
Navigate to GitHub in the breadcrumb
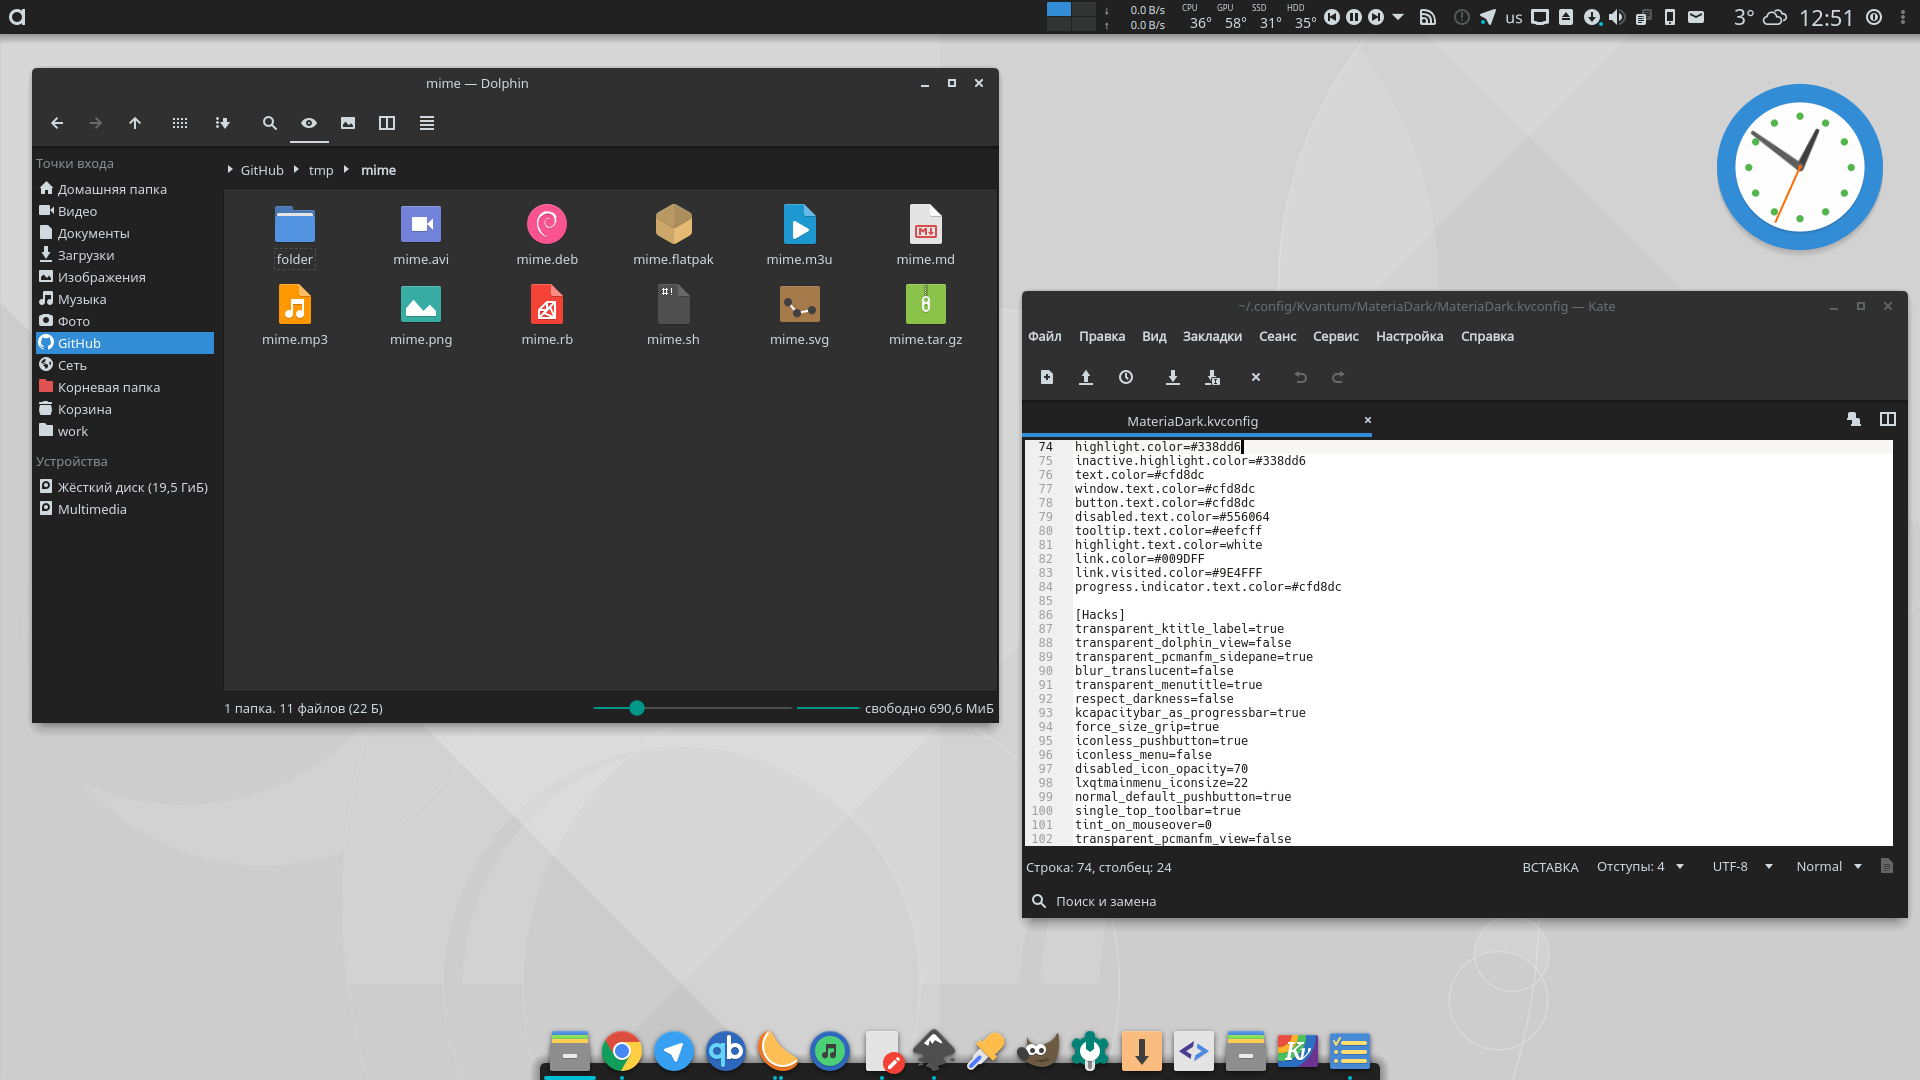[262, 170]
